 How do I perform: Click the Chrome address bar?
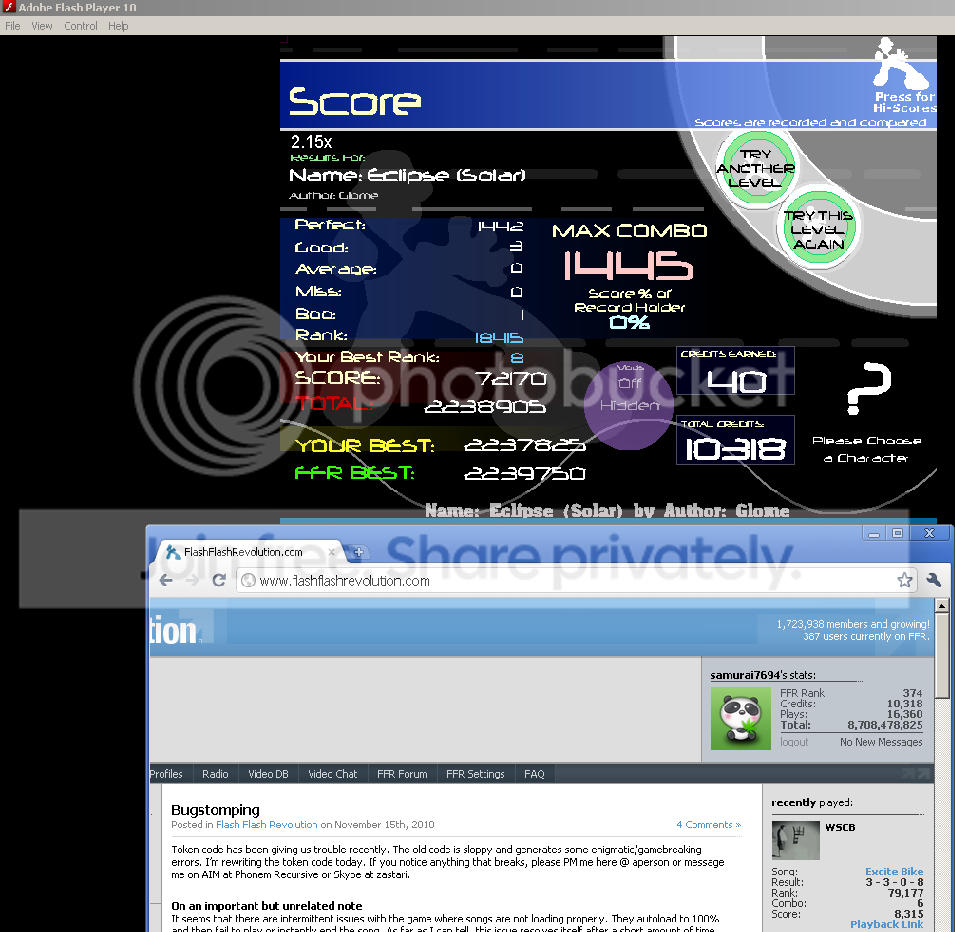click(560, 580)
